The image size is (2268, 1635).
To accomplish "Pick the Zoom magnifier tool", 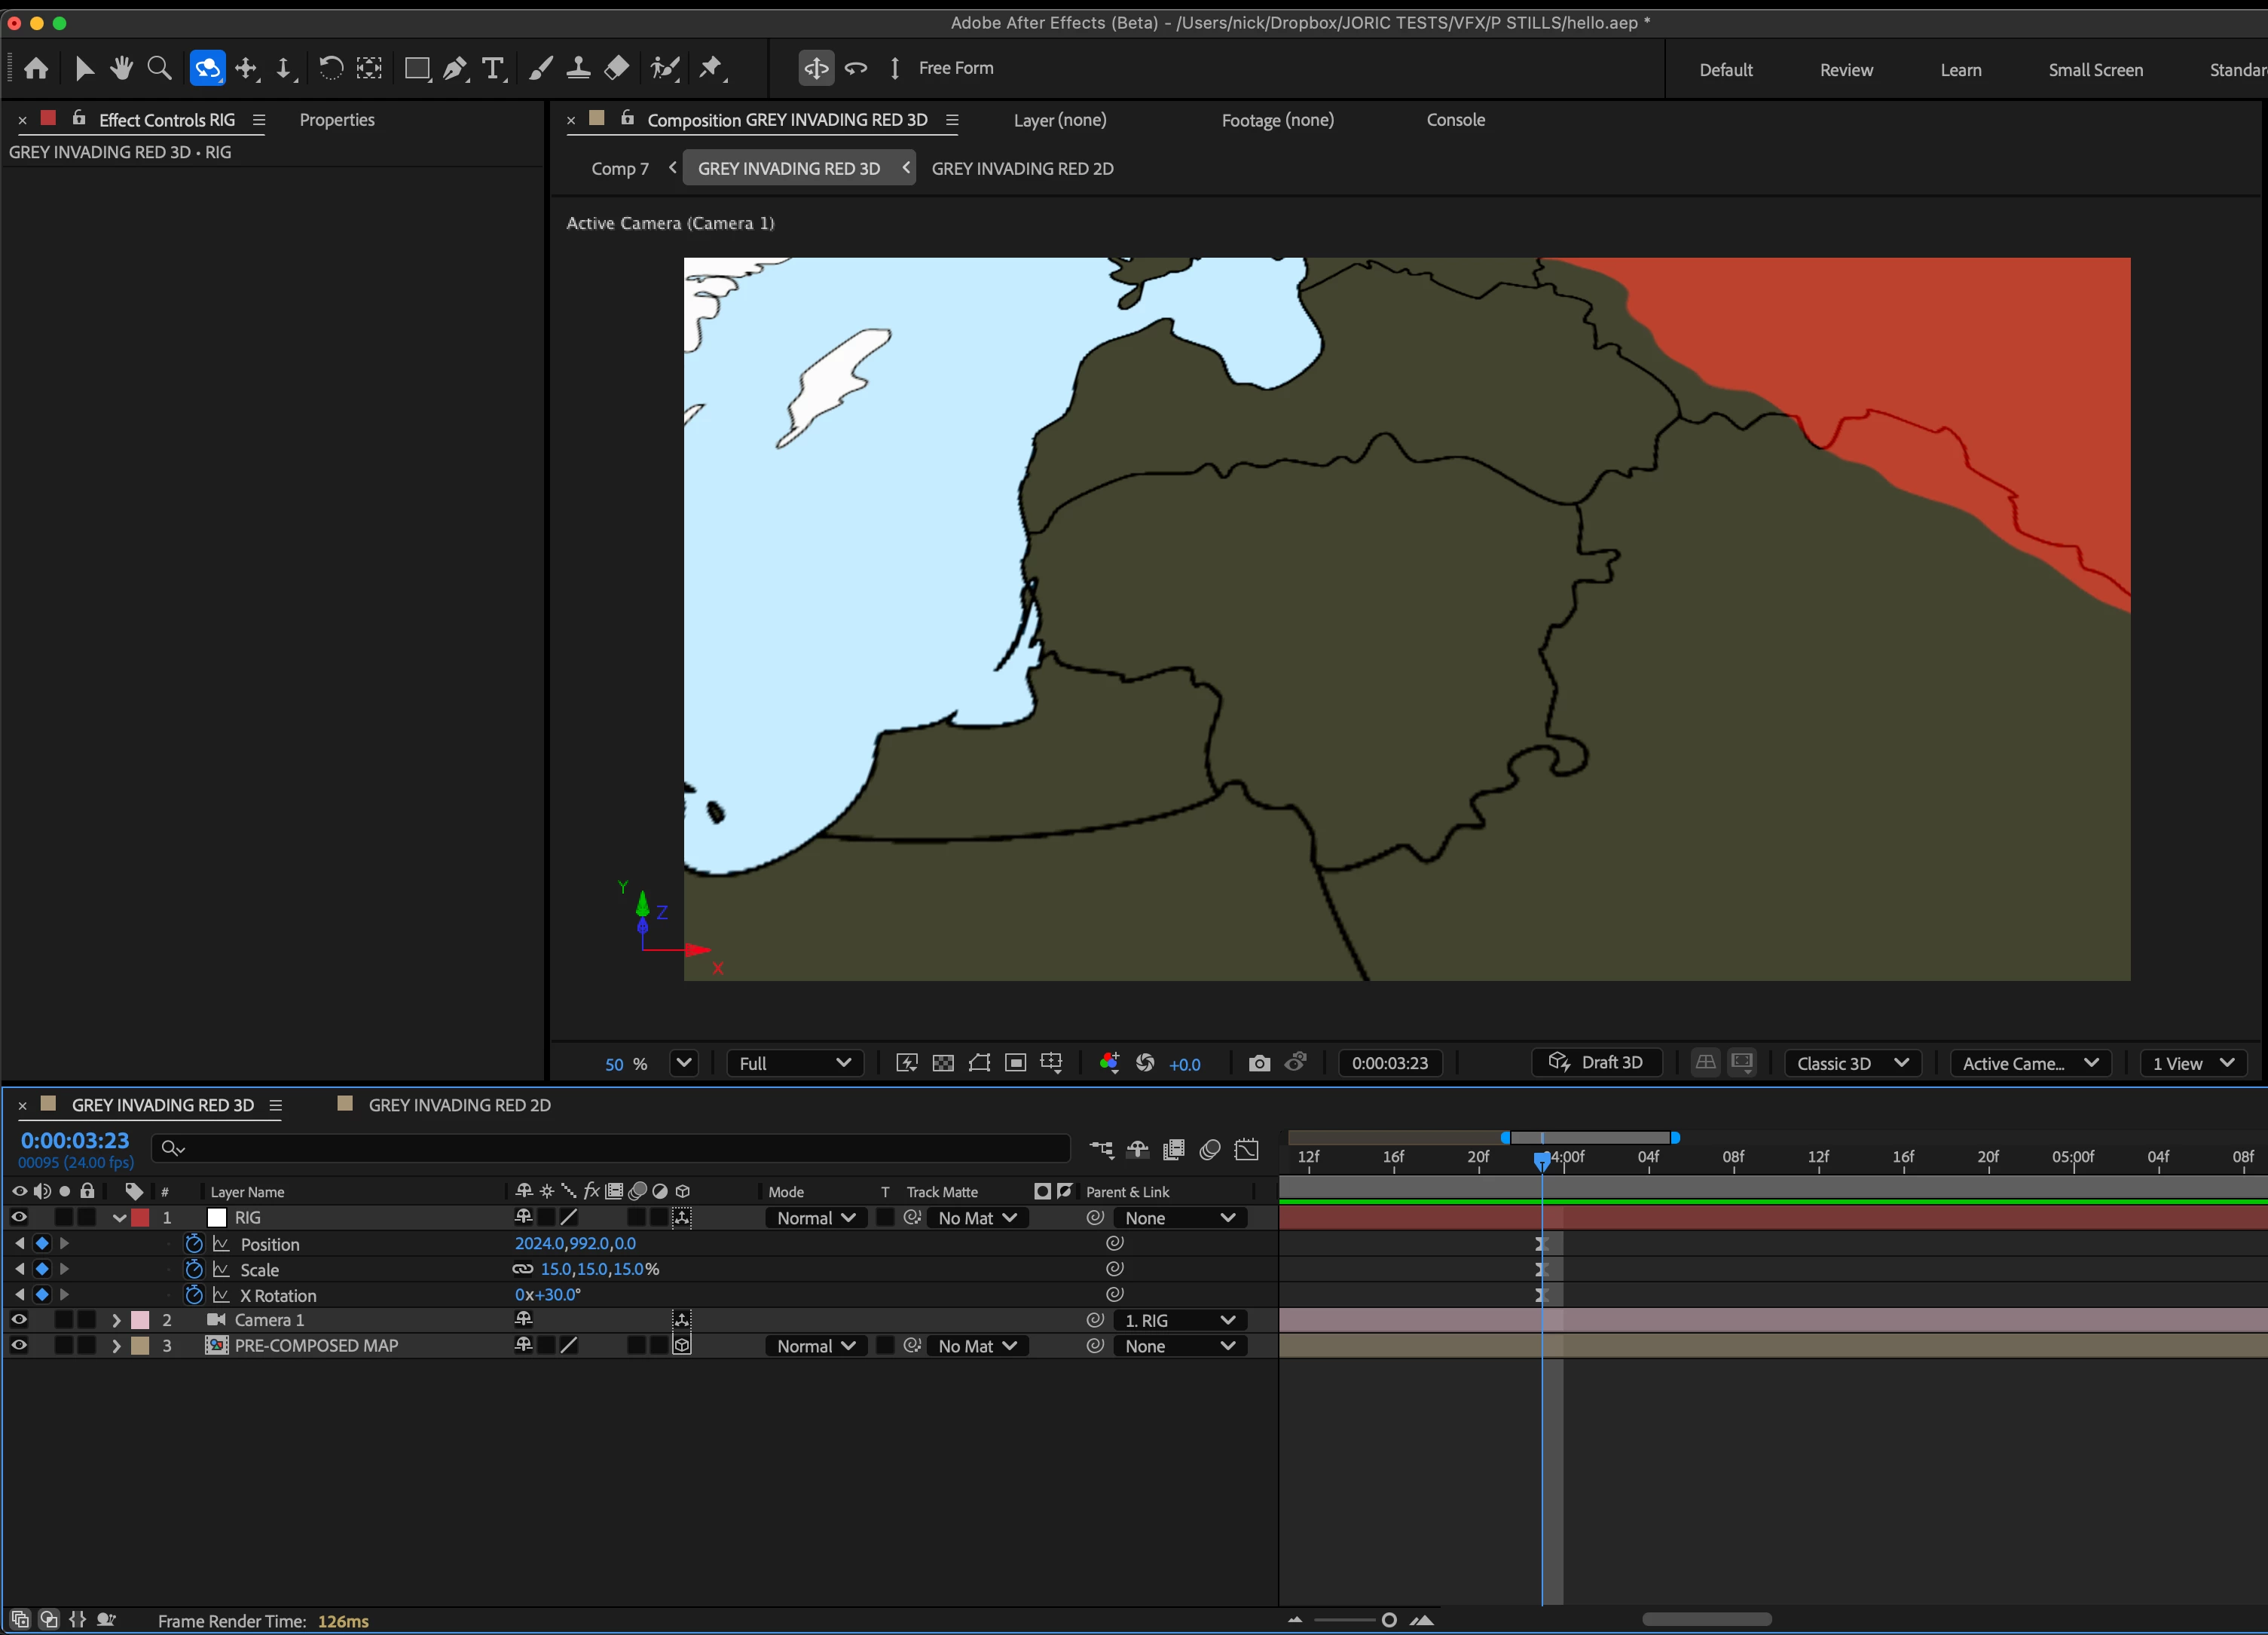I will [159, 68].
